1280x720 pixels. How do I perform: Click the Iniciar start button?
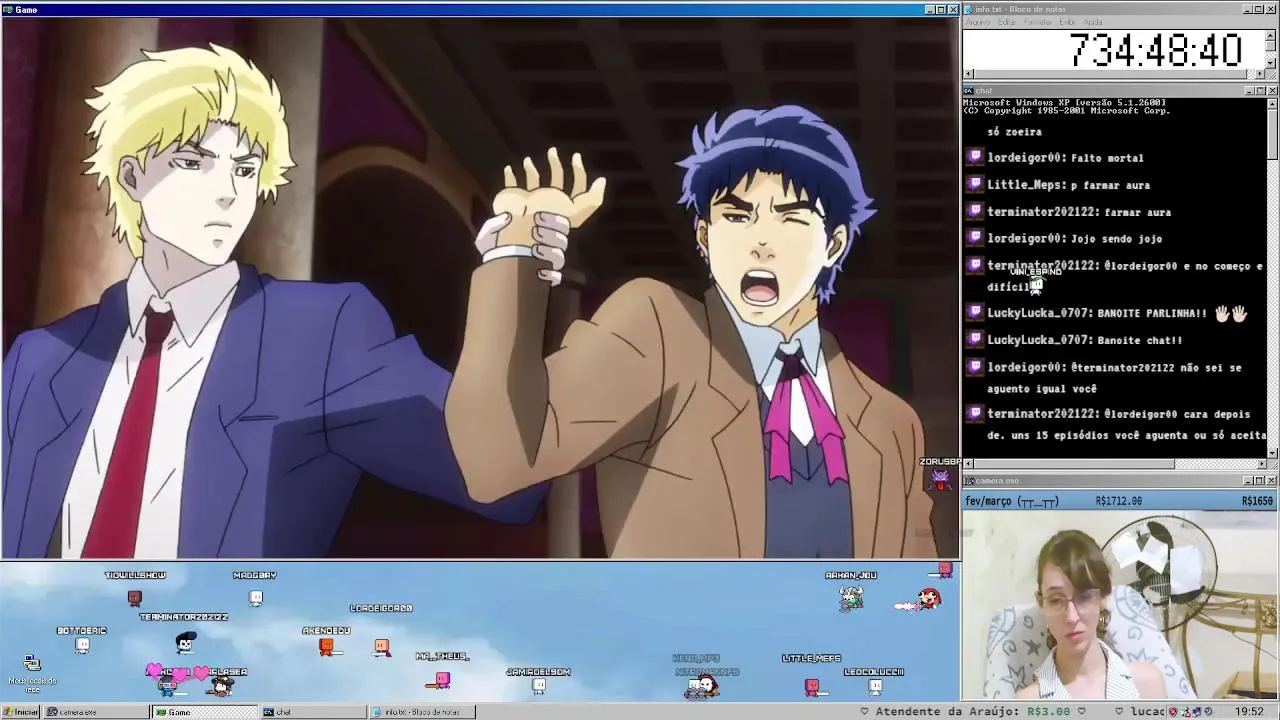[x=21, y=712]
